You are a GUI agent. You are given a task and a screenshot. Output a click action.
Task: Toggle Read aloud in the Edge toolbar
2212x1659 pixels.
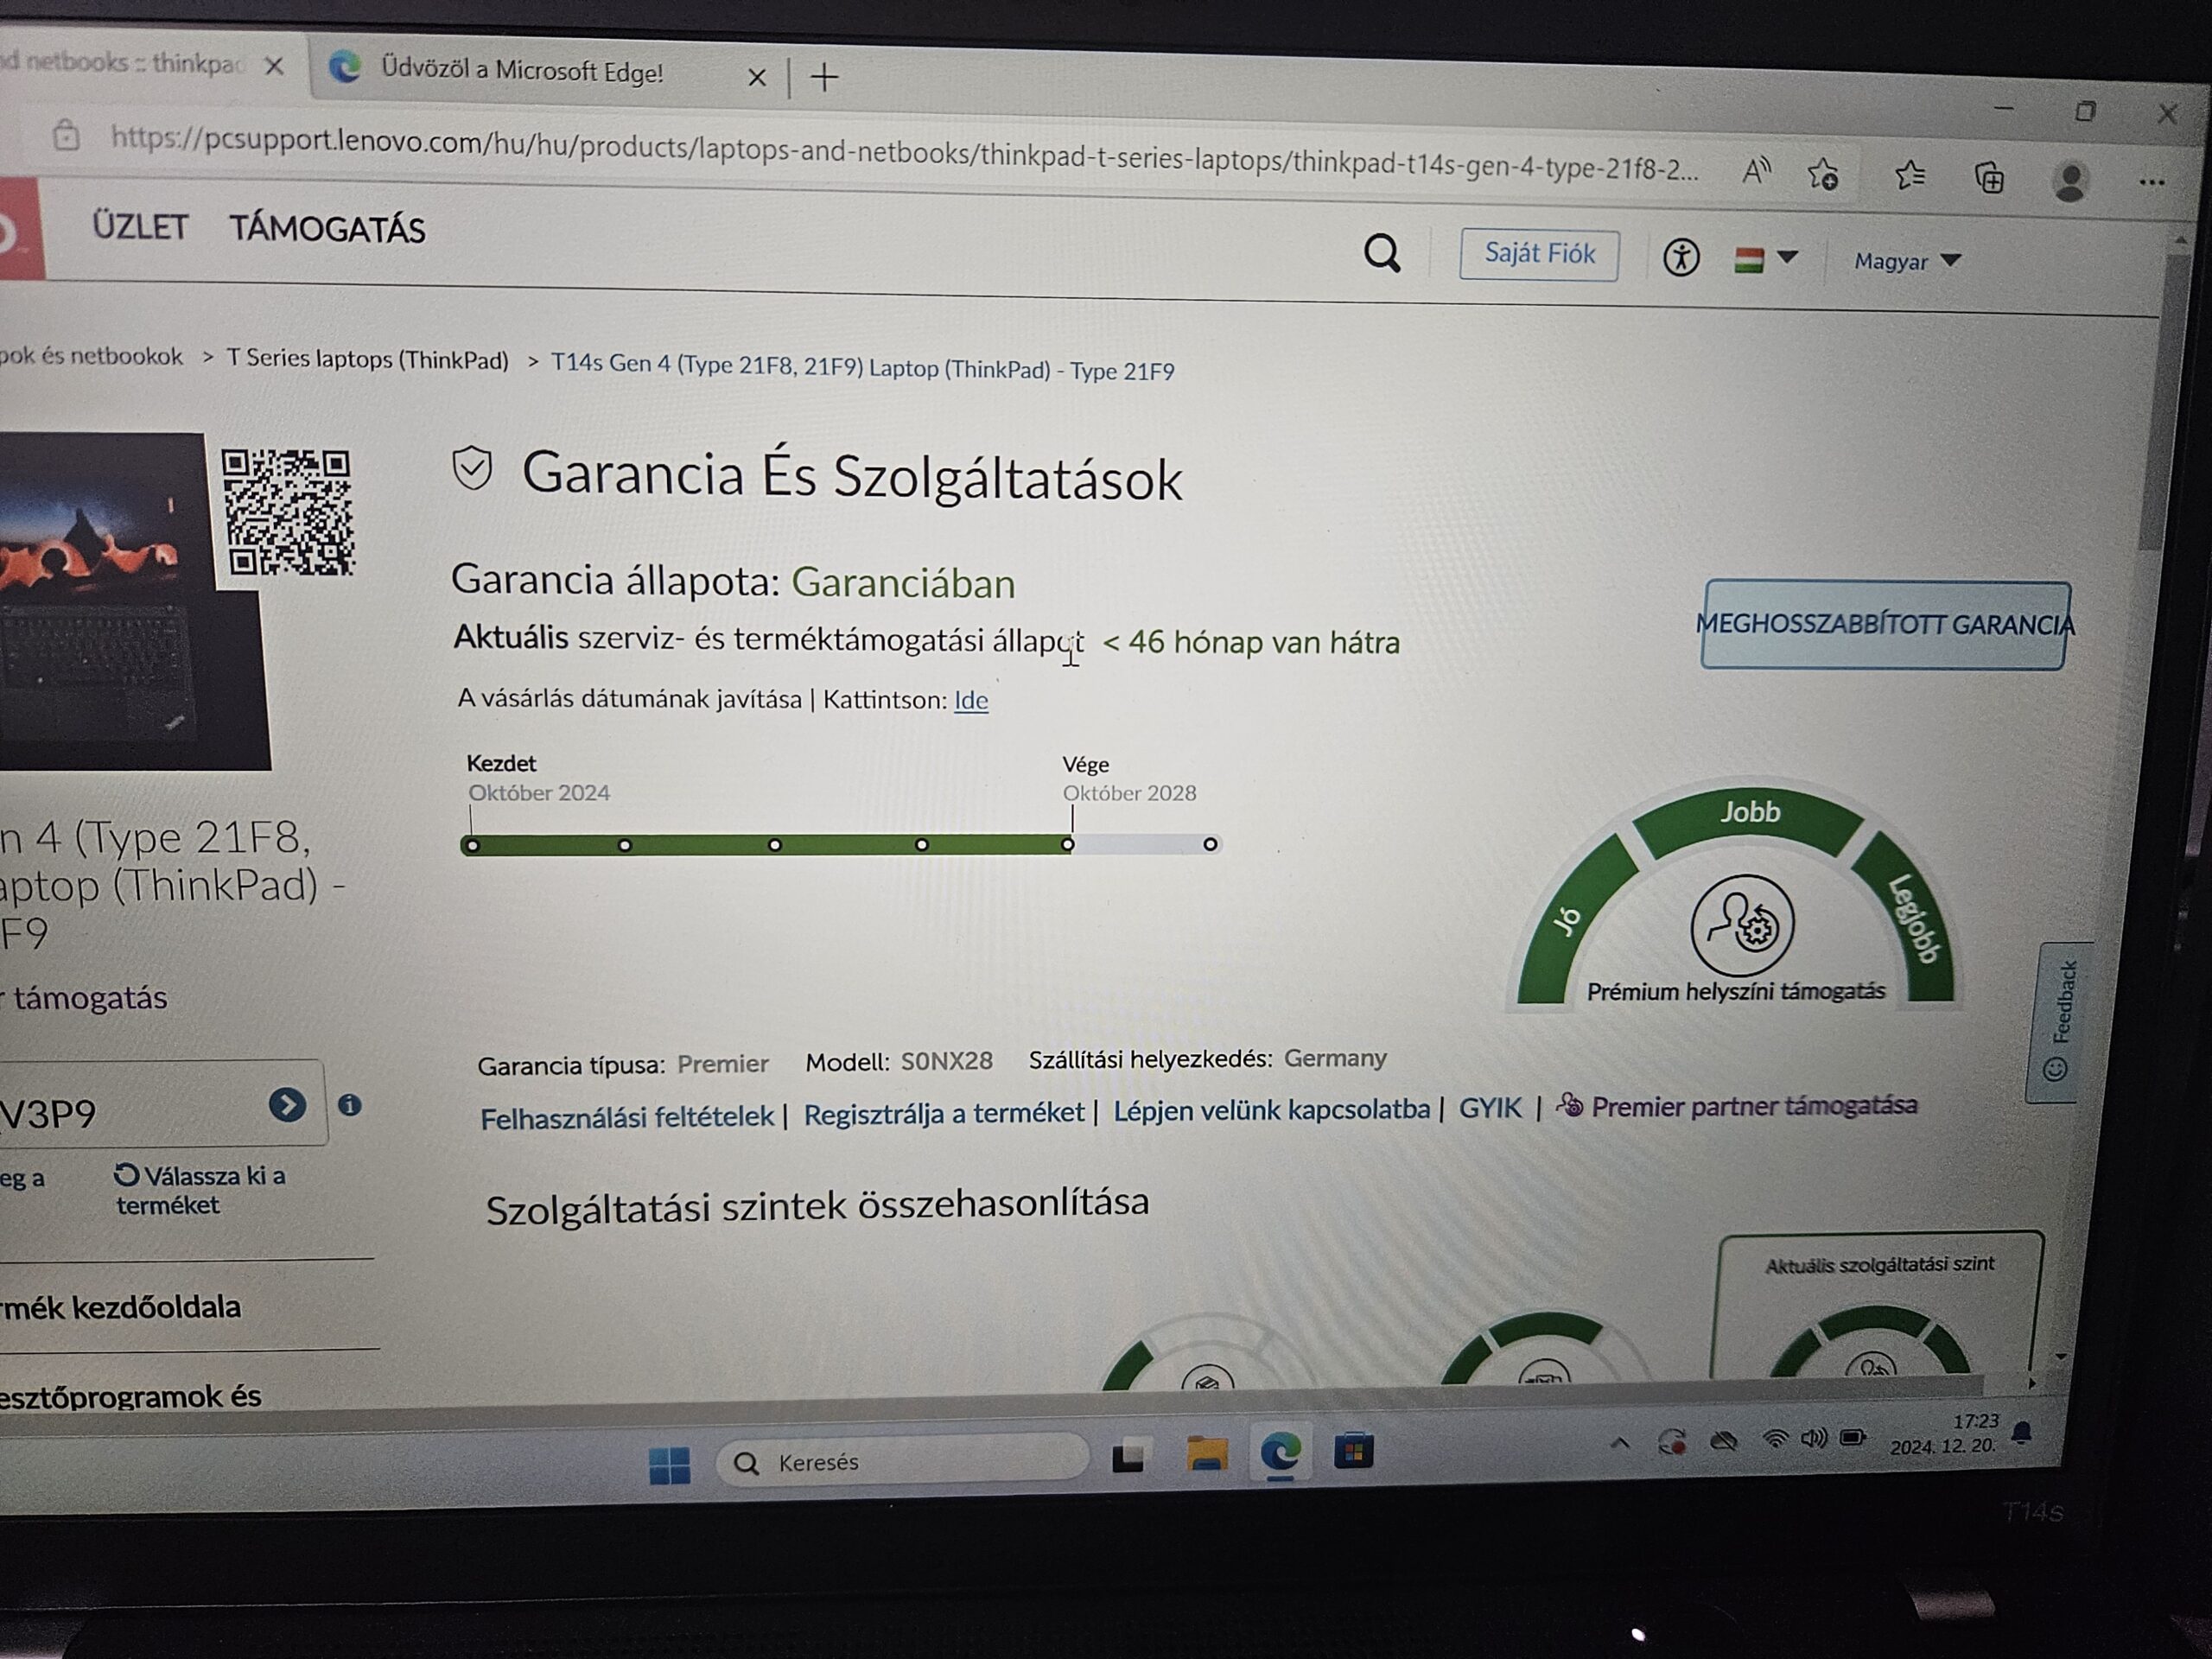(x=1756, y=173)
